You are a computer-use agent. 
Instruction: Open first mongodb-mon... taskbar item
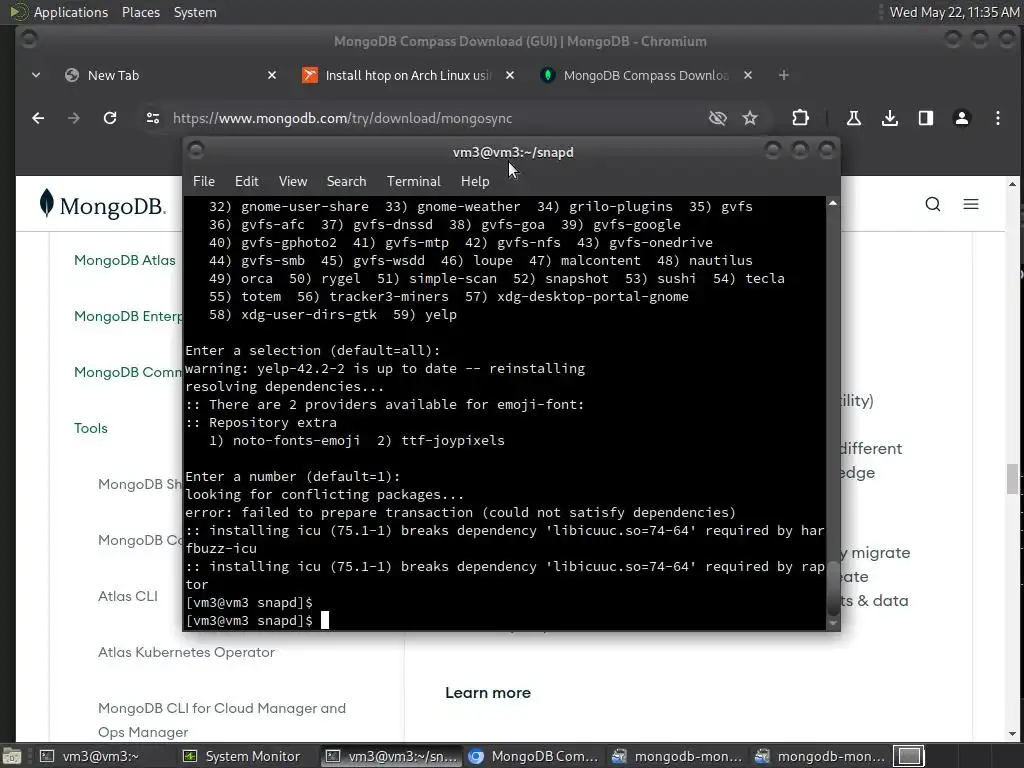click(677, 756)
